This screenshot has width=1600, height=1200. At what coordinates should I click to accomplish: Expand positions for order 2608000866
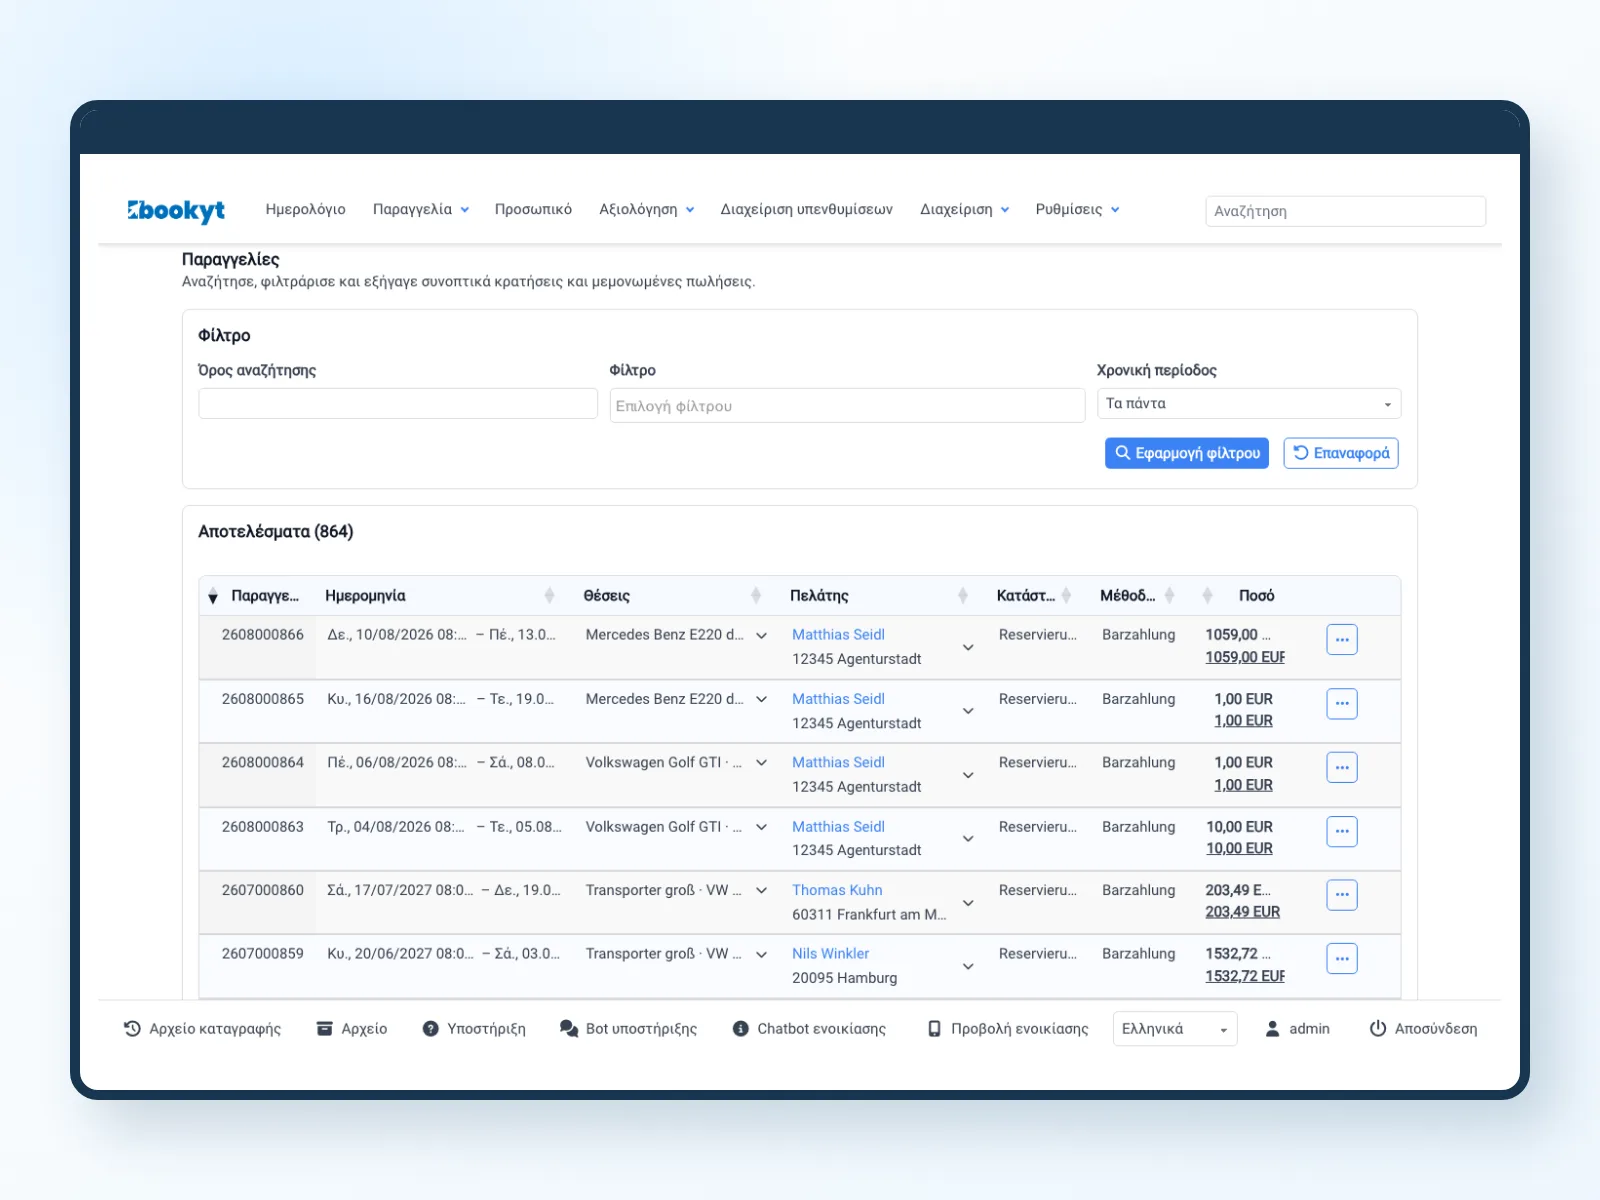pos(762,636)
